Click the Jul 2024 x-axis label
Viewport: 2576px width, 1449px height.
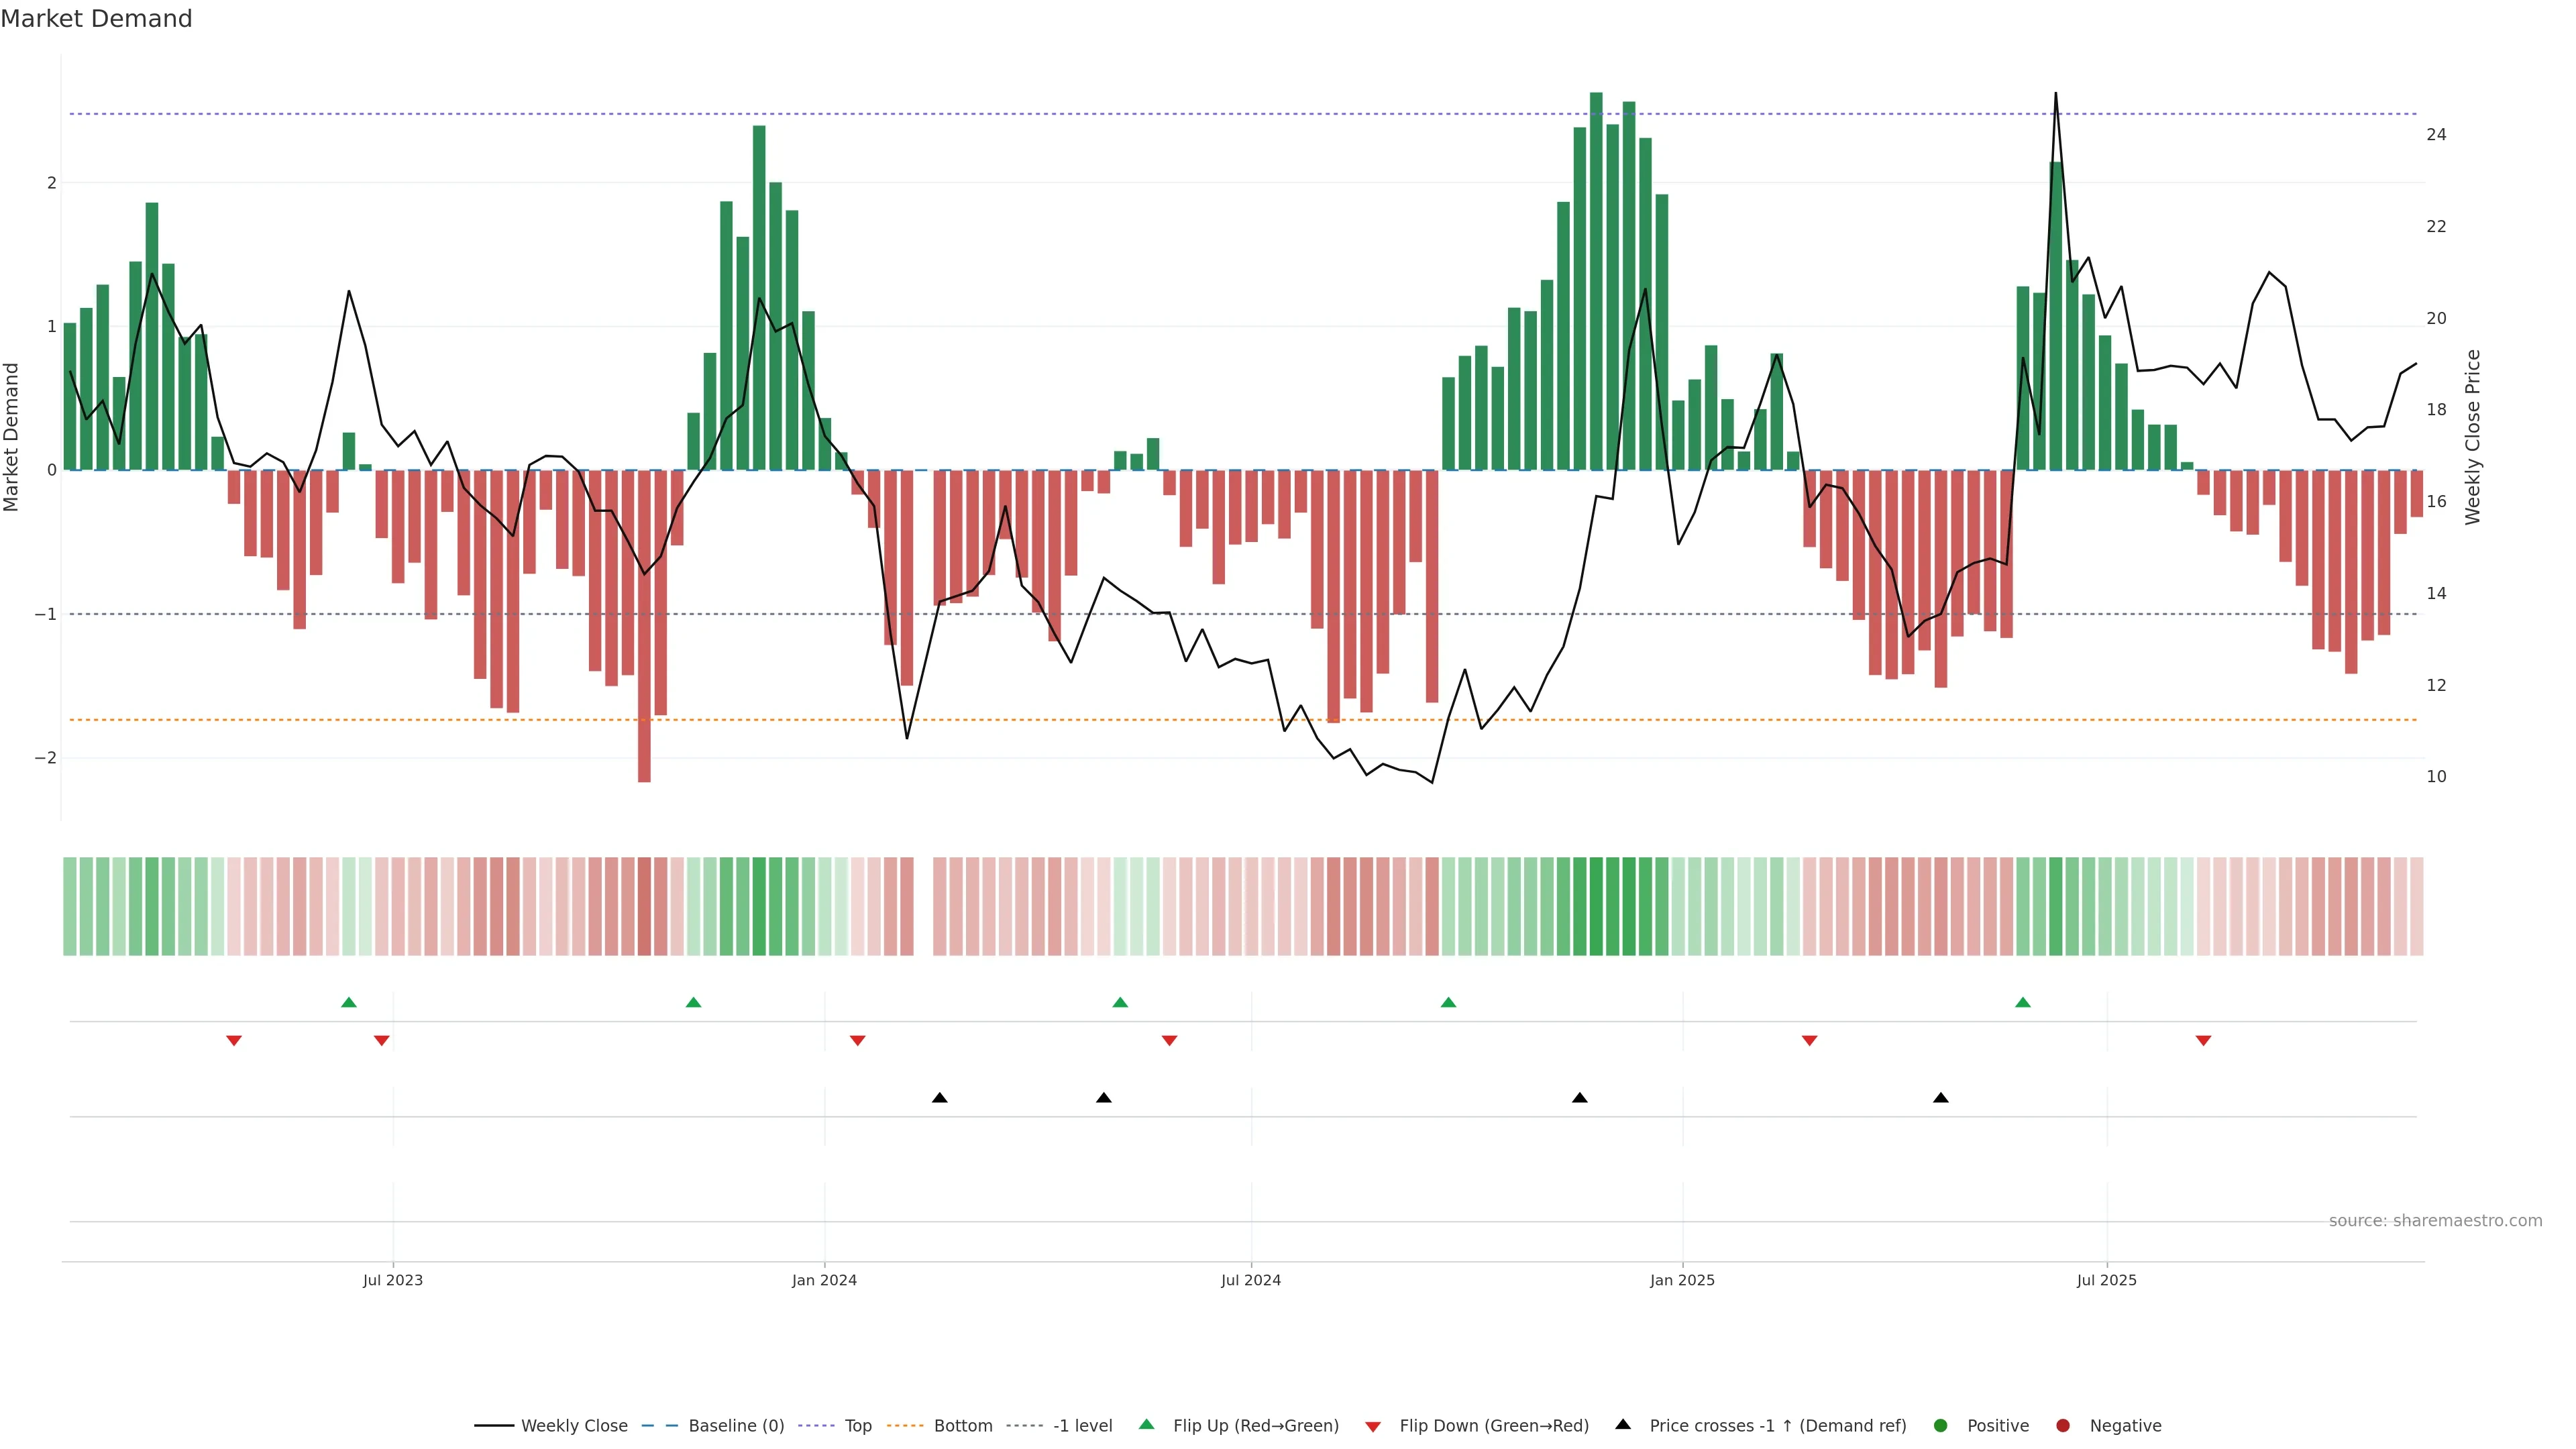click(1250, 1280)
